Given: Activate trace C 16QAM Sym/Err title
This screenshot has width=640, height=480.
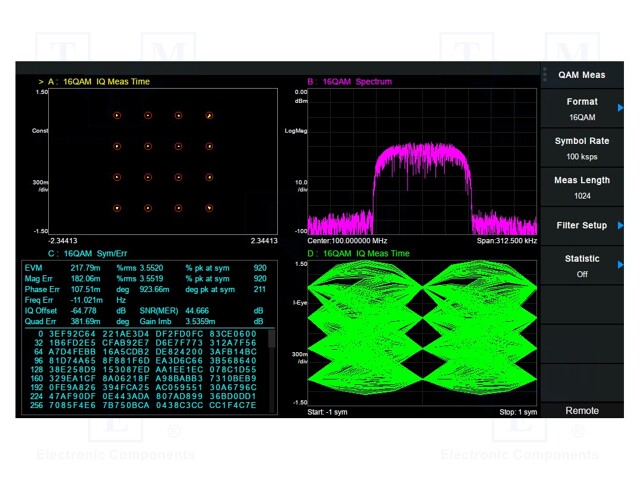Looking at the screenshot, I should (x=86, y=253).
